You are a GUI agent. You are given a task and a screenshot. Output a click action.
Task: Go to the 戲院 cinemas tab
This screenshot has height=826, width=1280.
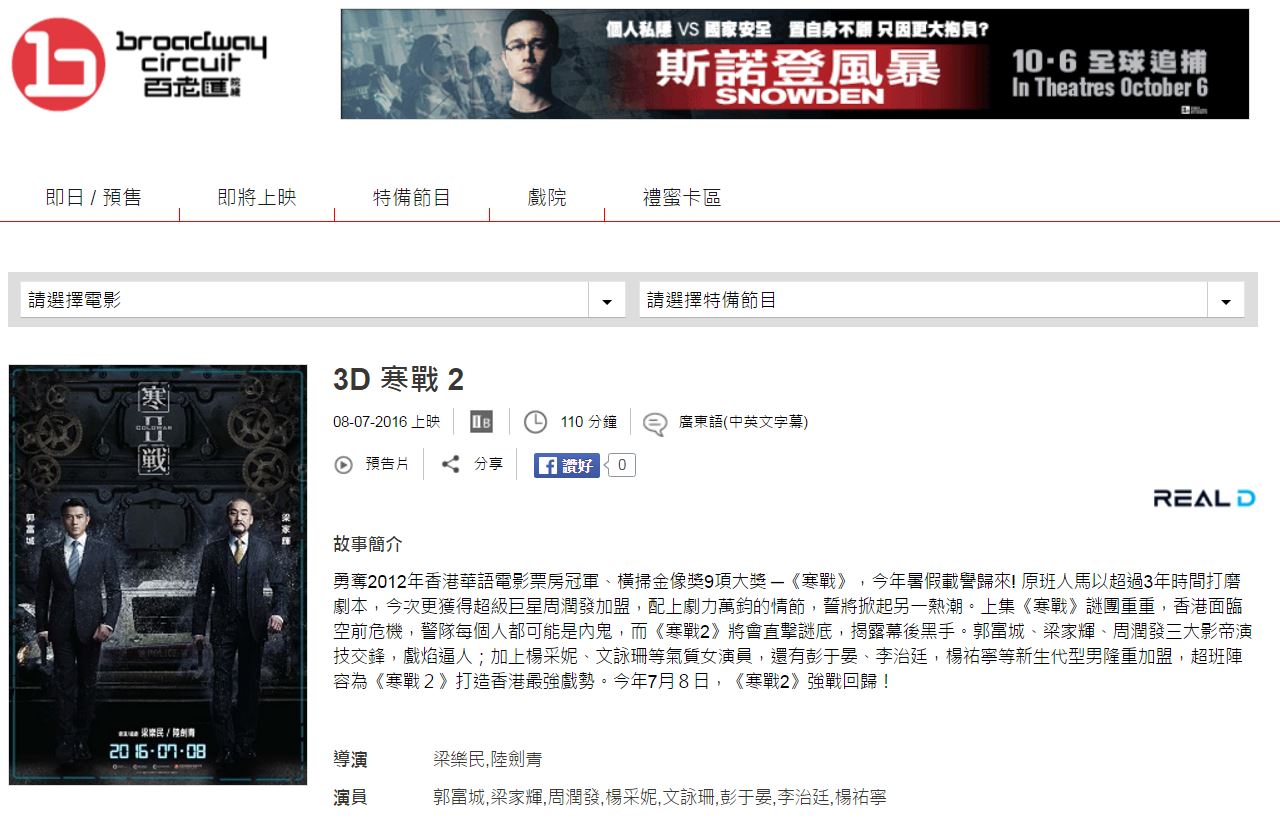pyautogui.click(x=547, y=198)
